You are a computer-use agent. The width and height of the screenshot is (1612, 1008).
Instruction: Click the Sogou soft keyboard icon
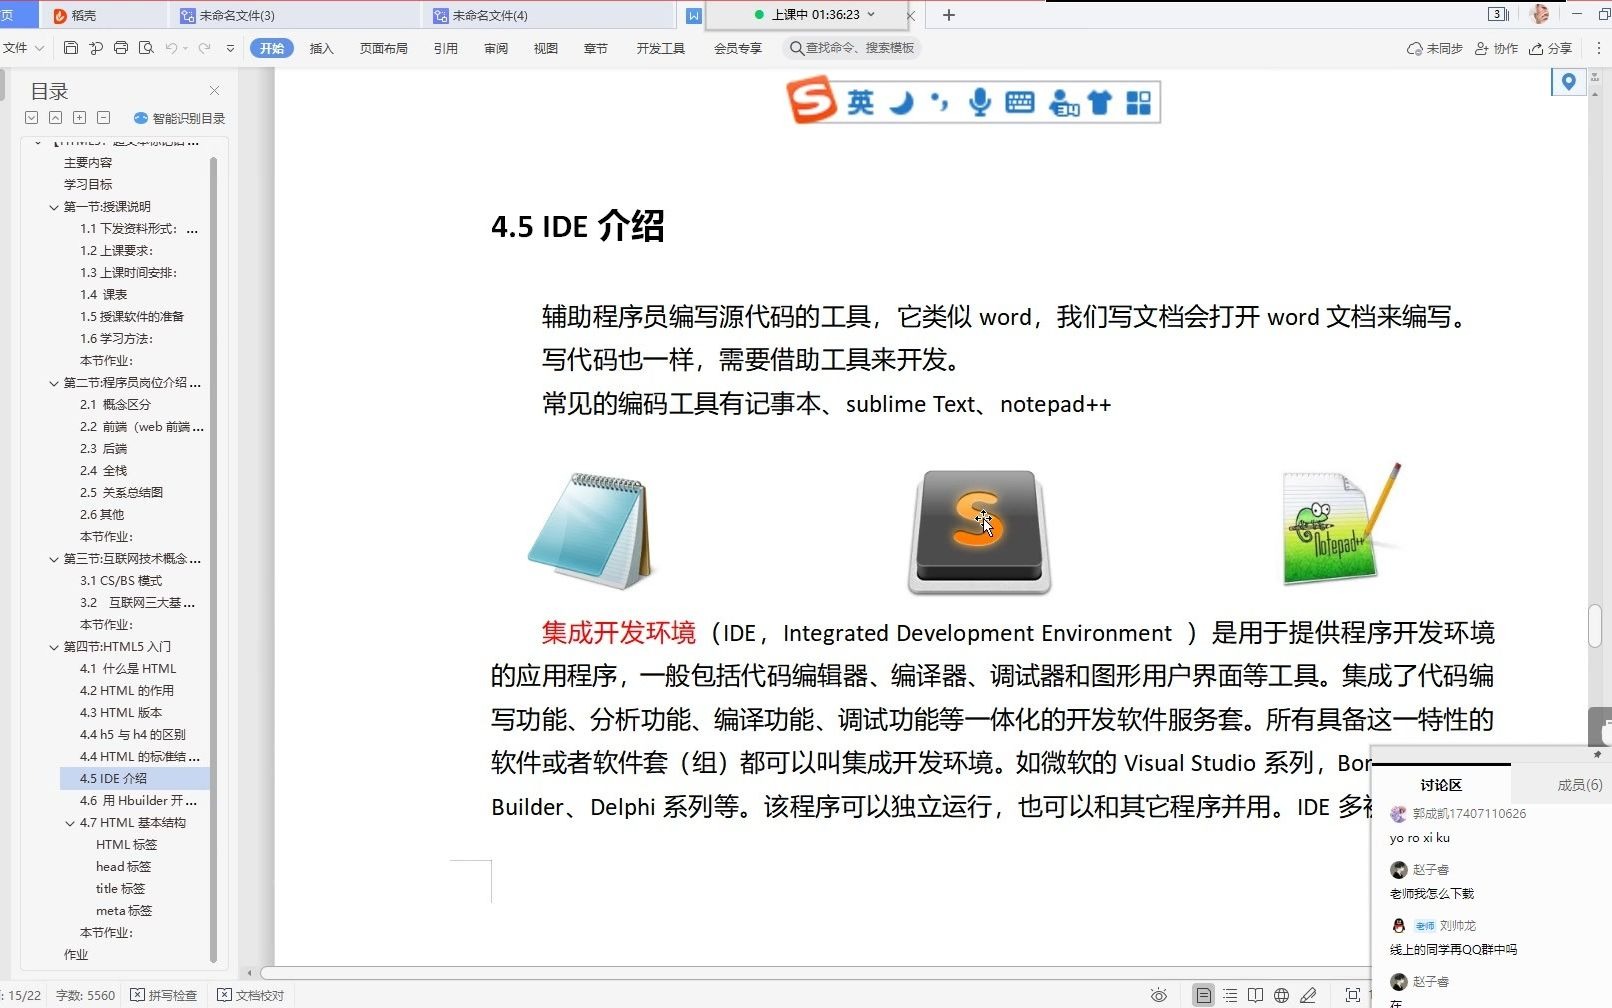[x=1020, y=102]
